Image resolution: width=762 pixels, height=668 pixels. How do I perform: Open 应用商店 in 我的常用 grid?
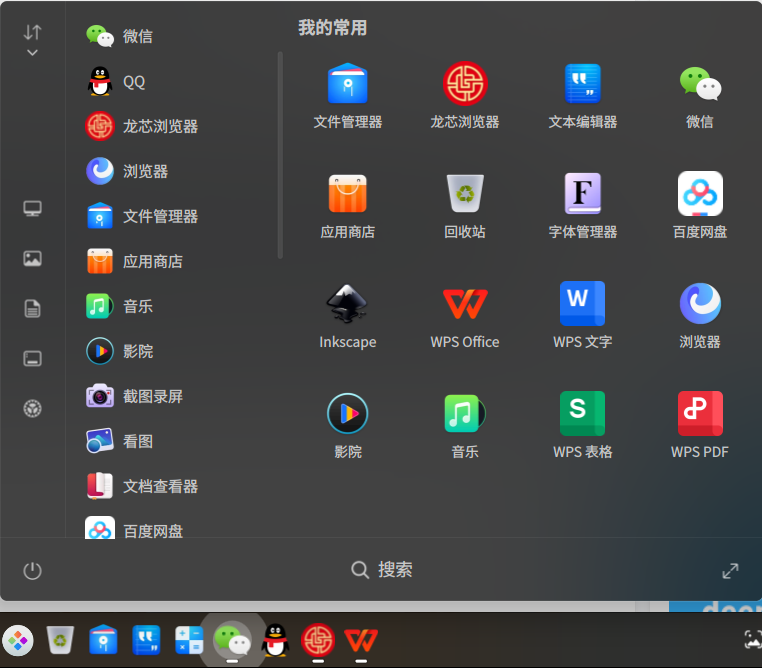tap(347, 206)
